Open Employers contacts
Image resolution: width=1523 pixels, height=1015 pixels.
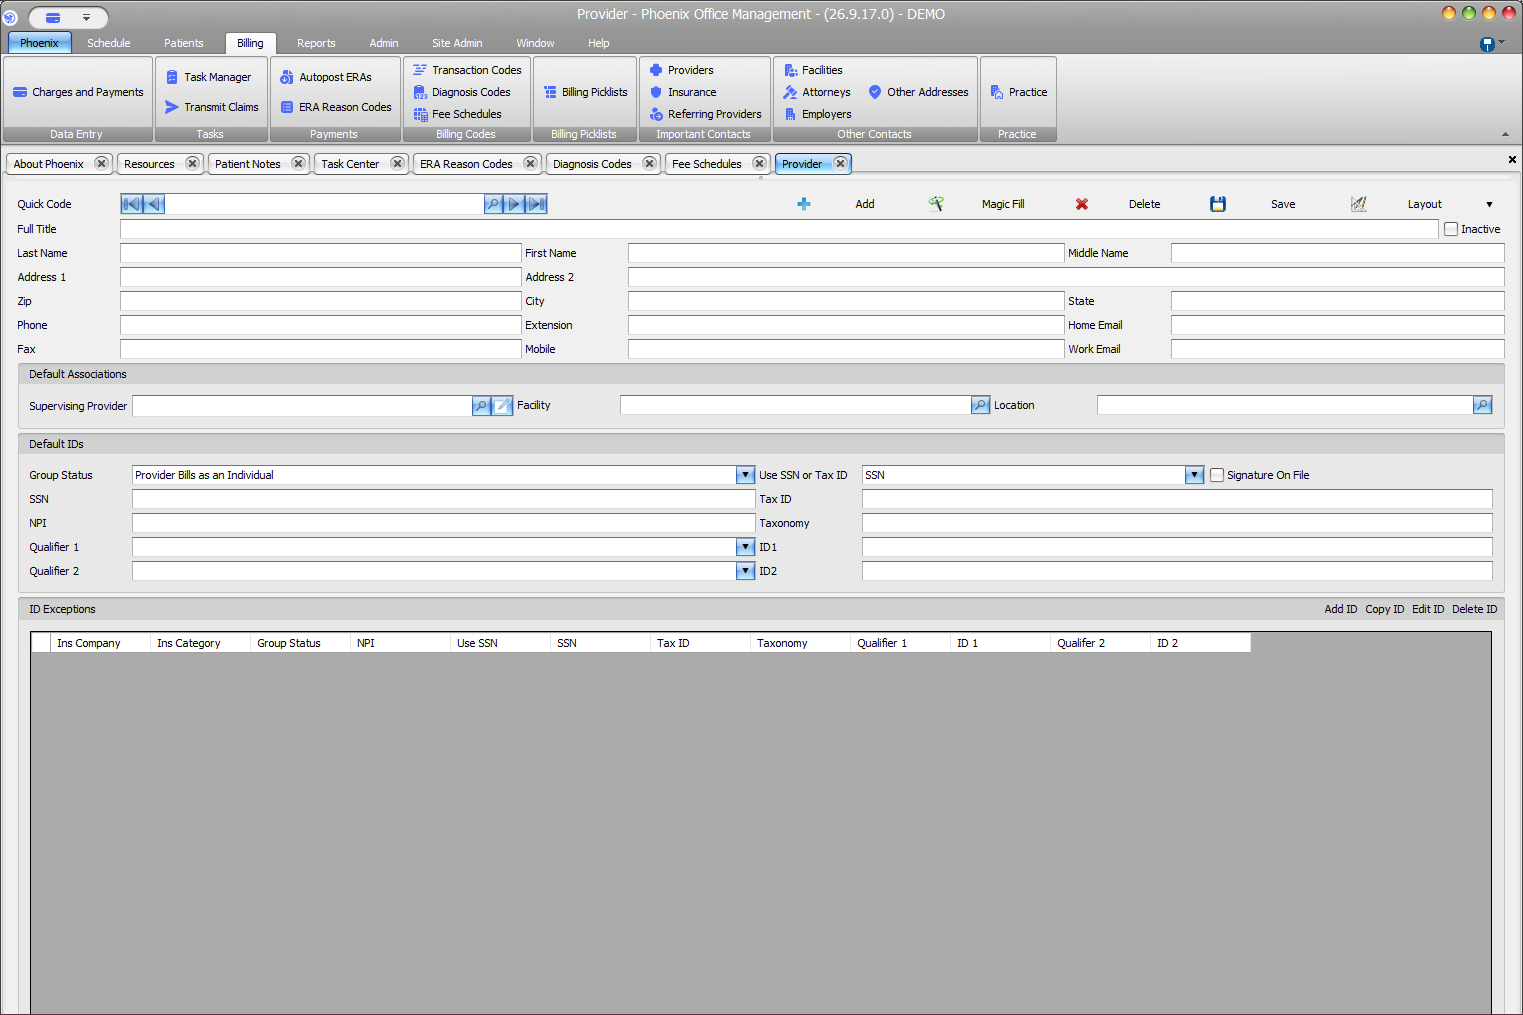[x=817, y=114]
